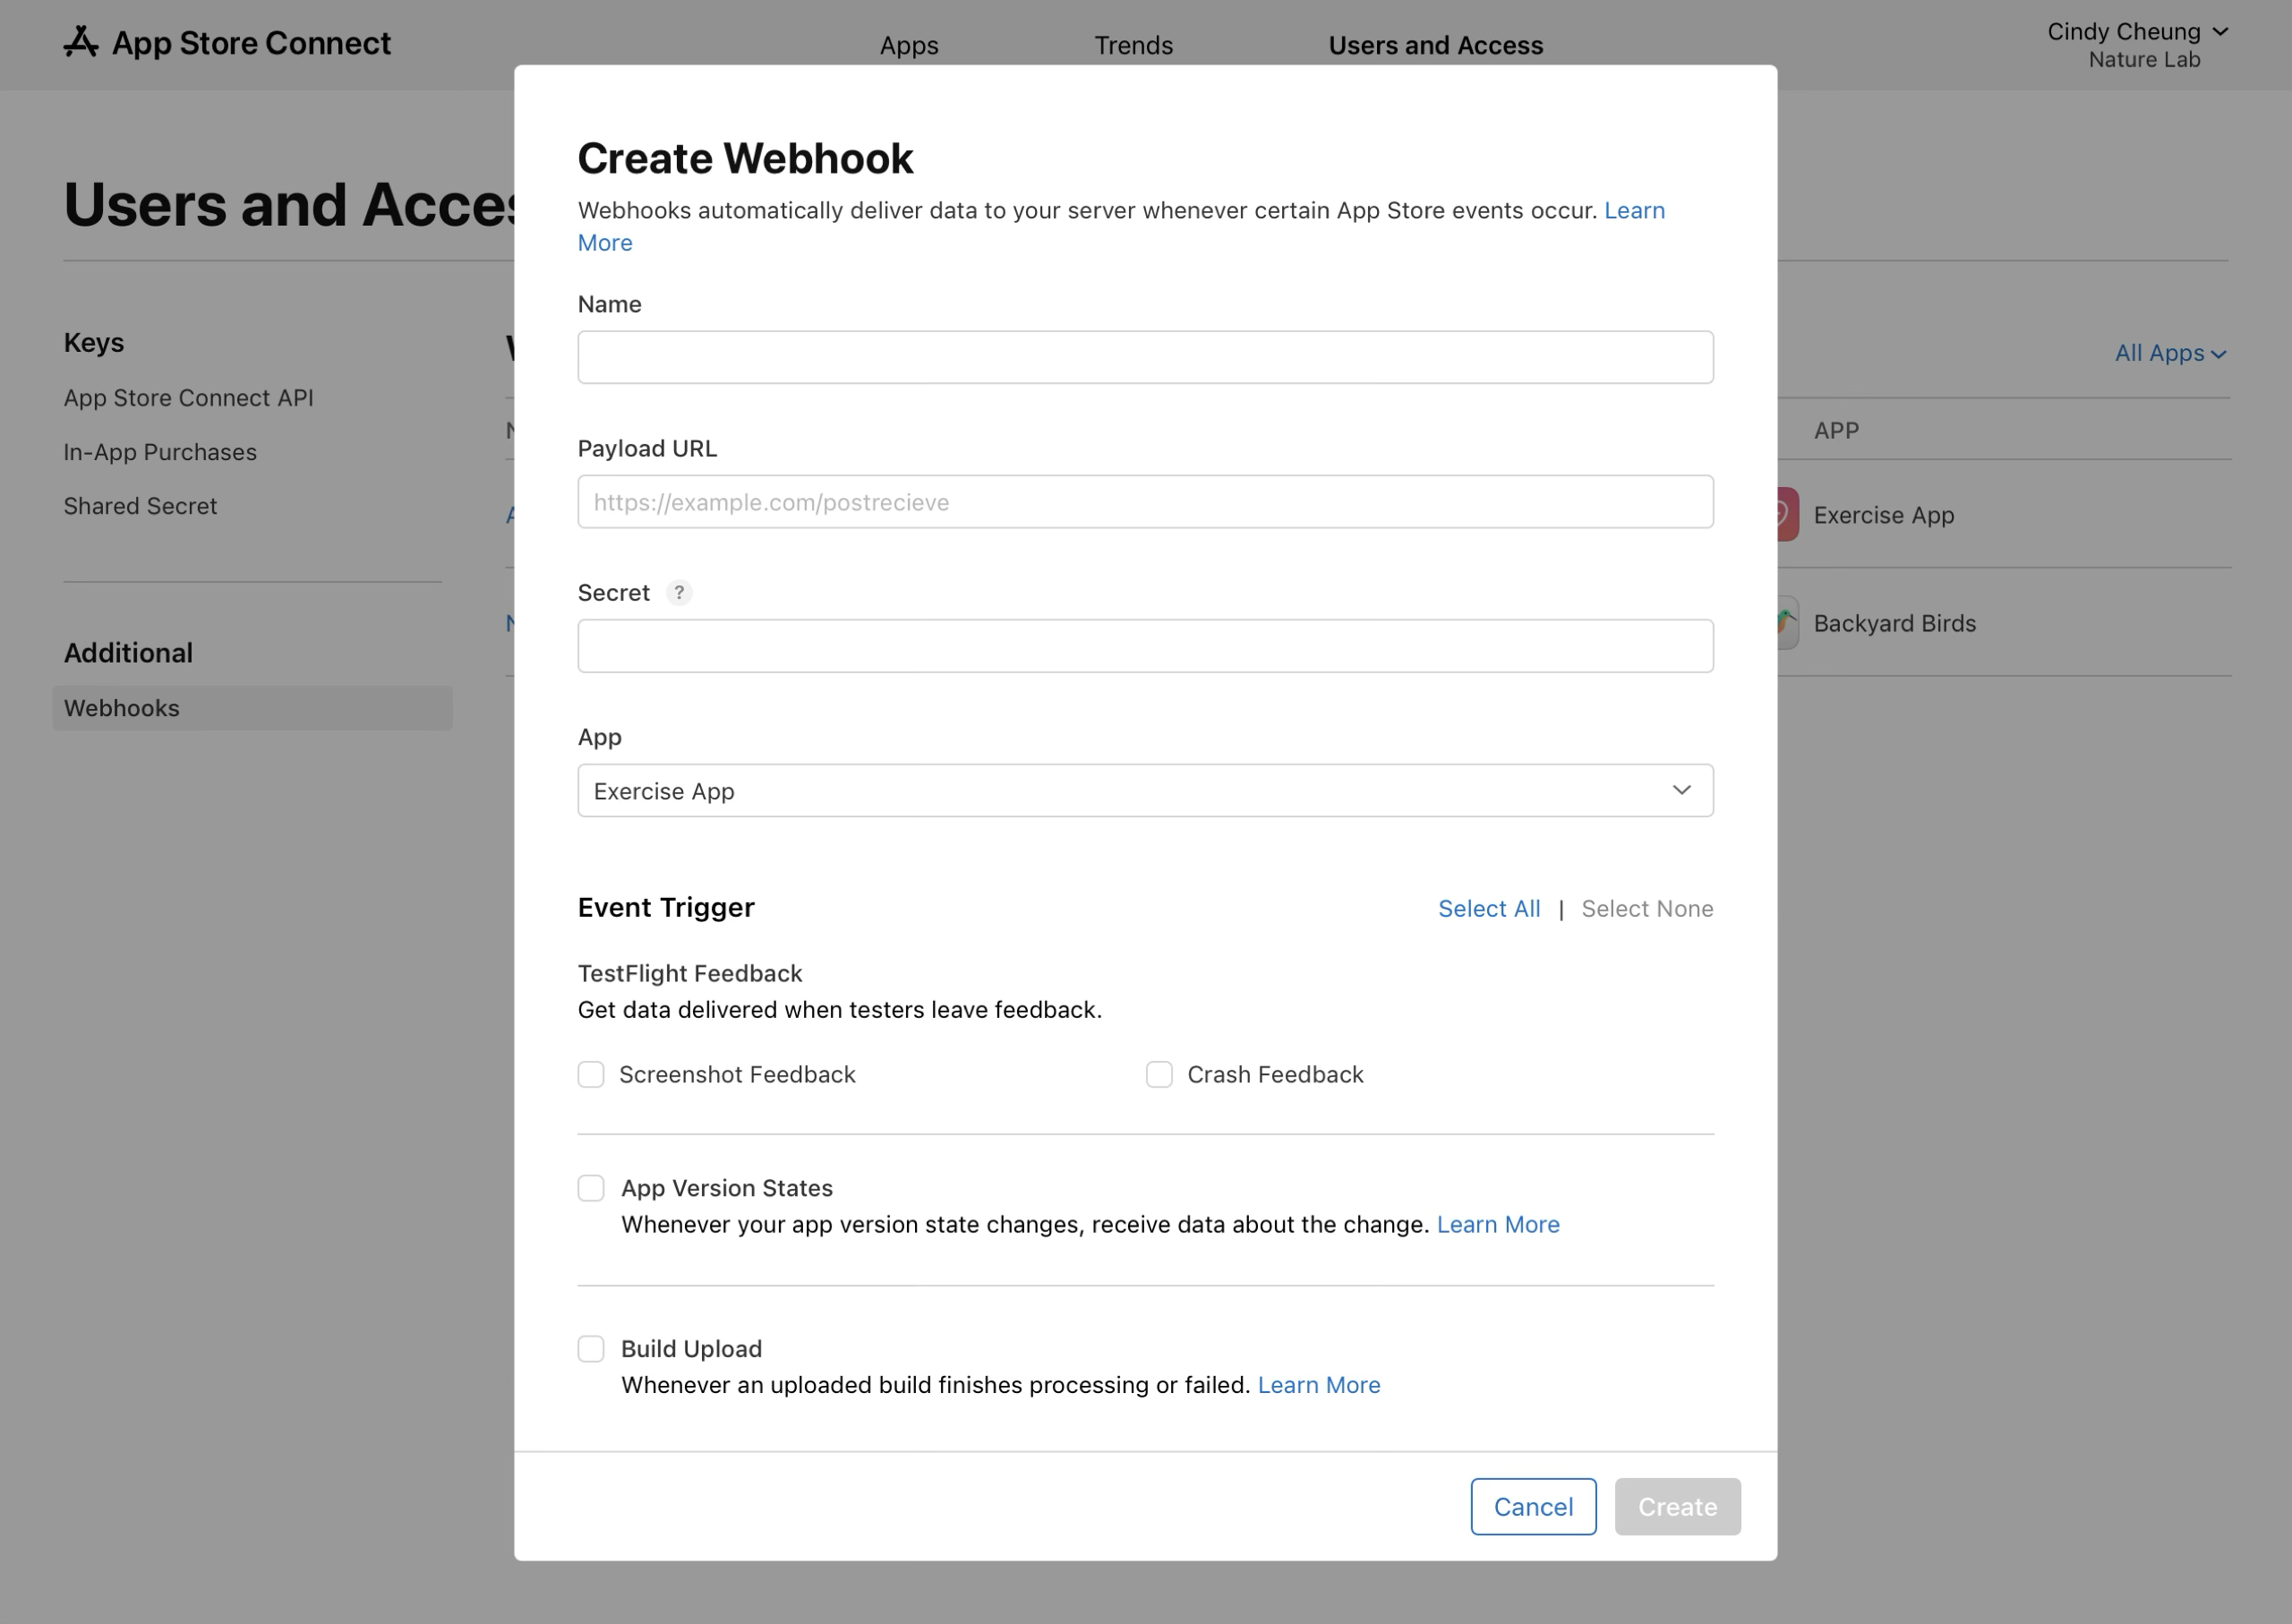Switch to the Apps section
2292x1624 pixels.
point(907,45)
